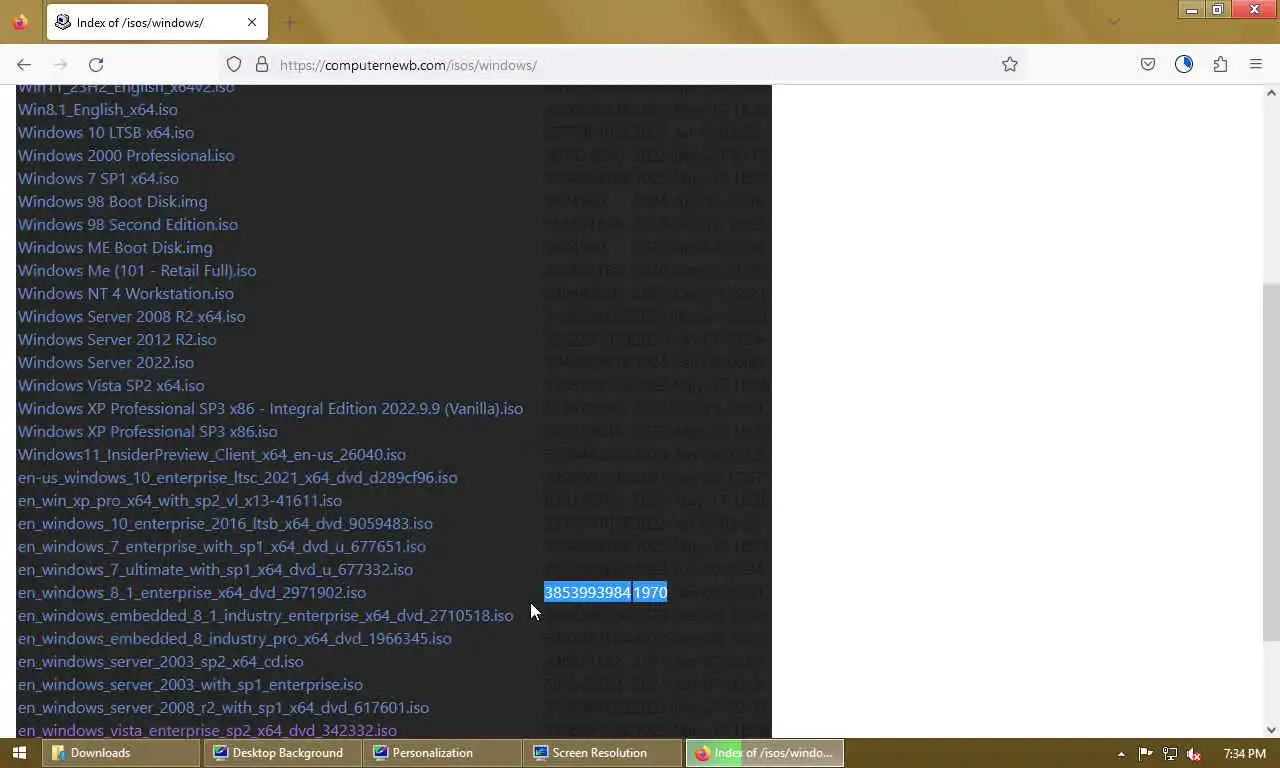This screenshot has width=1280, height=768.
Task: Click the Firefox Index of /isos taskbar button
Action: tap(765, 753)
